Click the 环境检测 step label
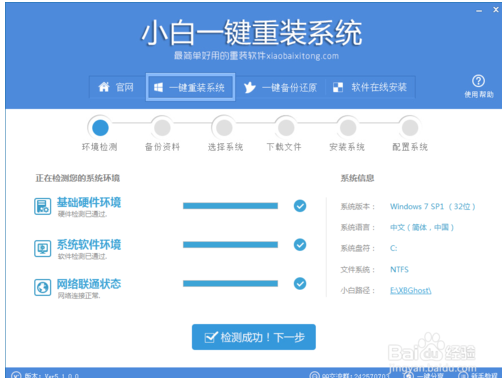Image resolution: width=502 pixels, height=378 pixels. 99,147
